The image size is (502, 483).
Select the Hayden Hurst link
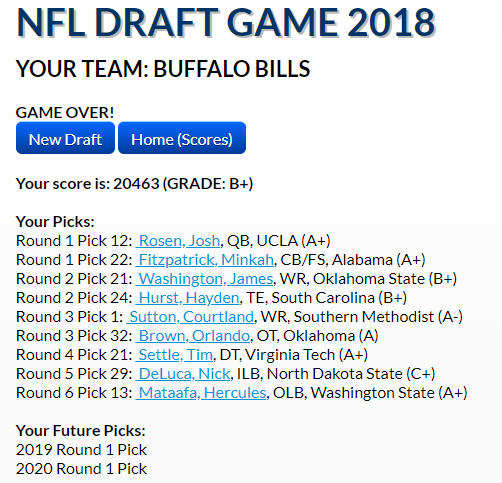click(188, 298)
